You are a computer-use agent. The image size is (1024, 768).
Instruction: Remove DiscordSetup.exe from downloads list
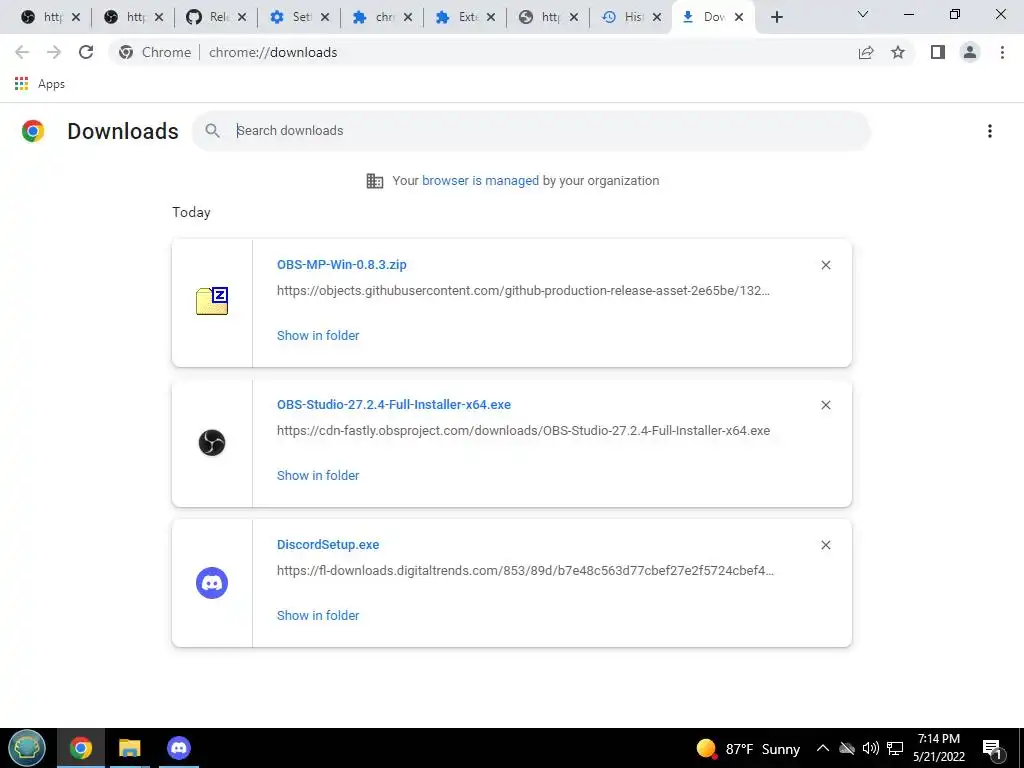(x=825, y=545)
